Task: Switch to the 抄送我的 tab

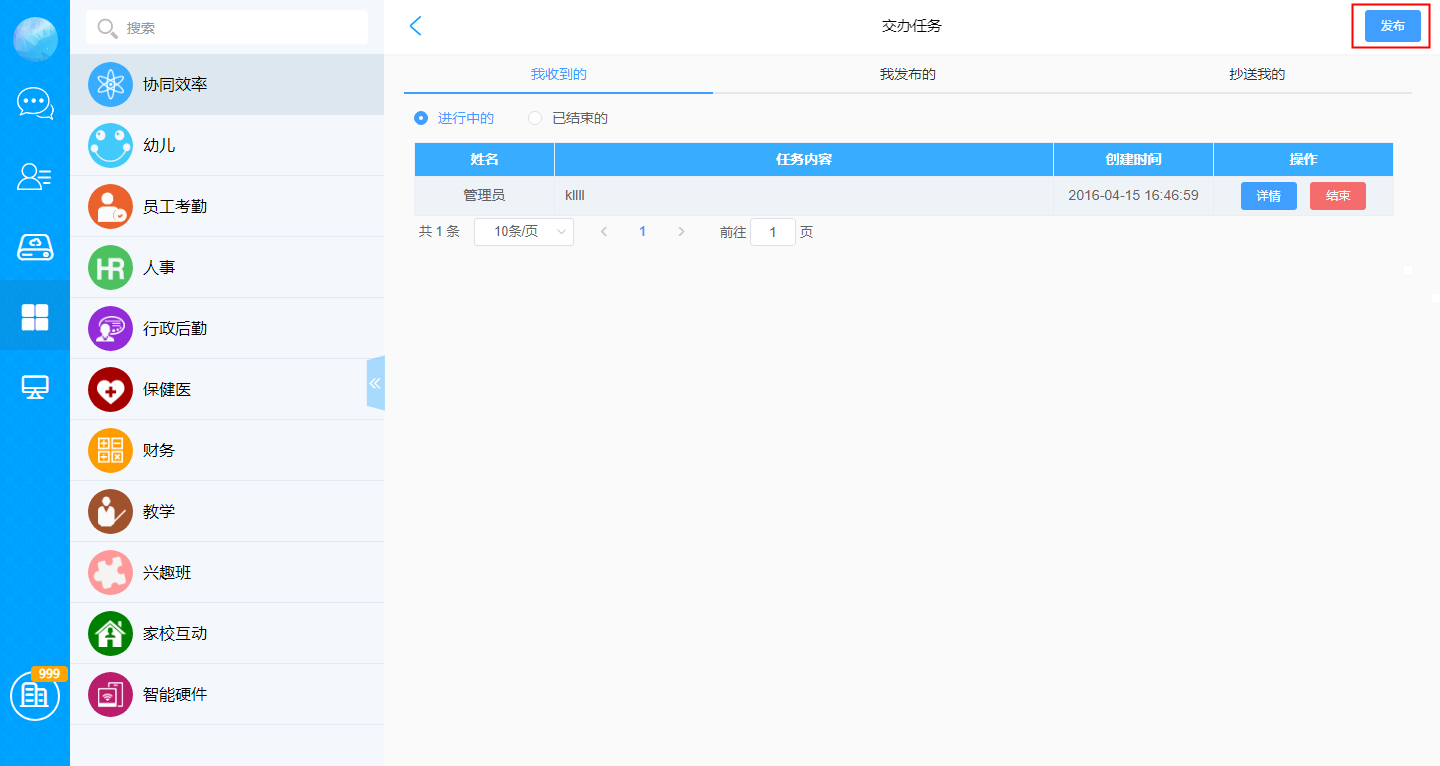Action: point(1256,75)
